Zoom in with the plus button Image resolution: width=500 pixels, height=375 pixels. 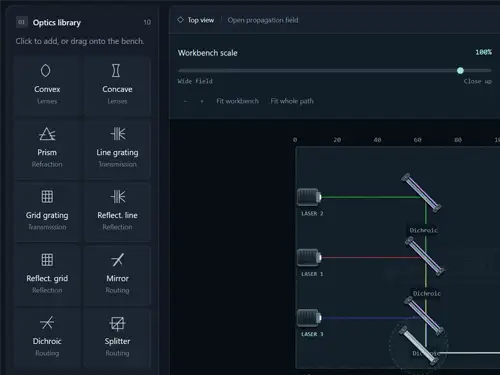click(202, 101)
